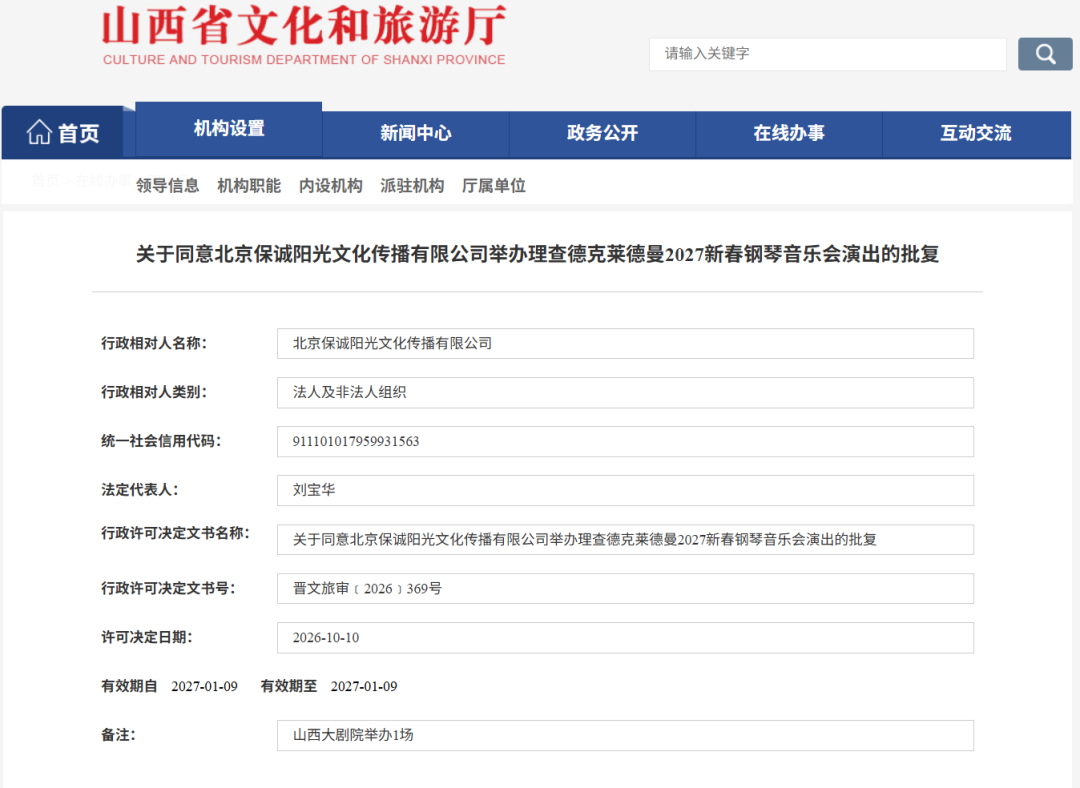The image size is (1080, 788).
Task: Focus the 请输入关键字 search box
Action: (x=827, y=54)
